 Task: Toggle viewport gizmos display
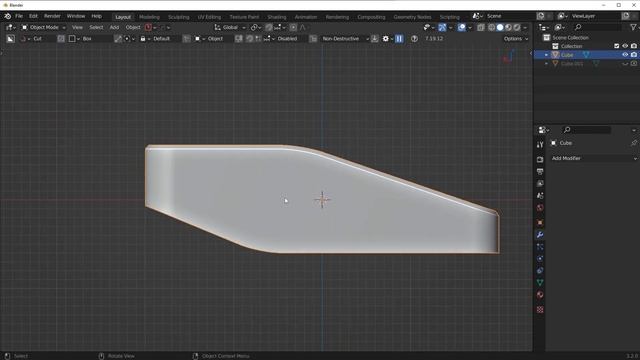442,27
